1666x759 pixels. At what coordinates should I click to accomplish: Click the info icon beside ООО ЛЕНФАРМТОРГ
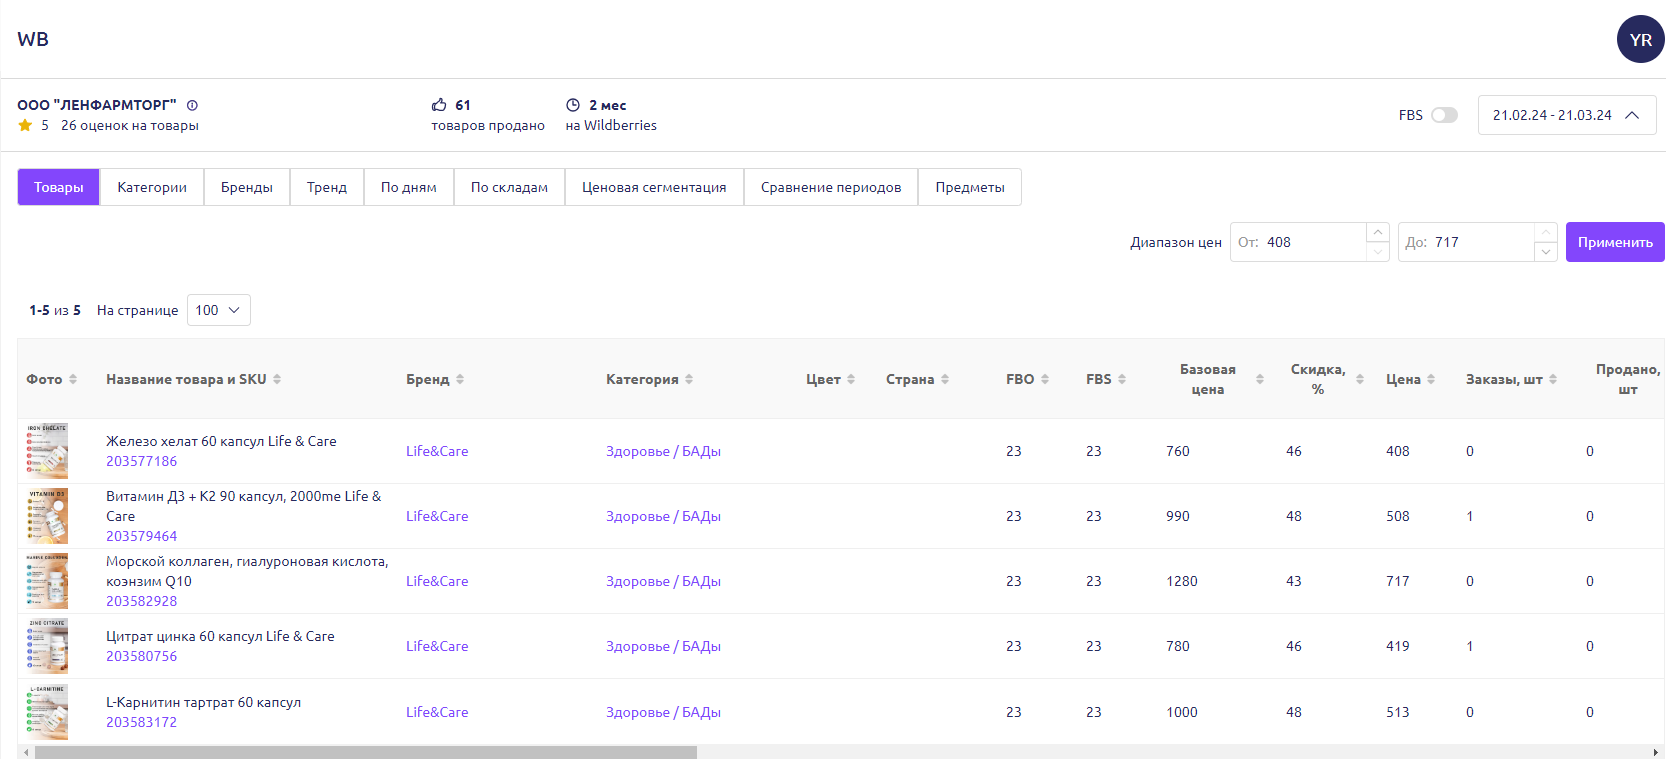[192, 105]
